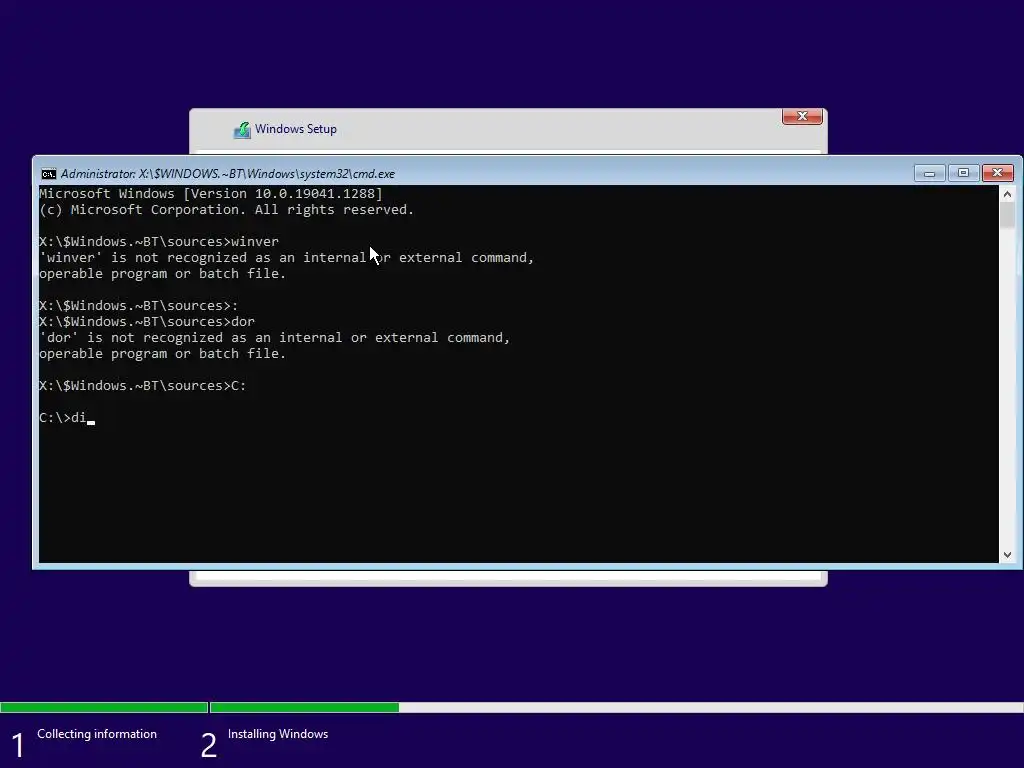Image resolution: width=1024 pixels, height=768 pixels.
Task: Click the 'Collecting information' step label
Action: point(97,734)
